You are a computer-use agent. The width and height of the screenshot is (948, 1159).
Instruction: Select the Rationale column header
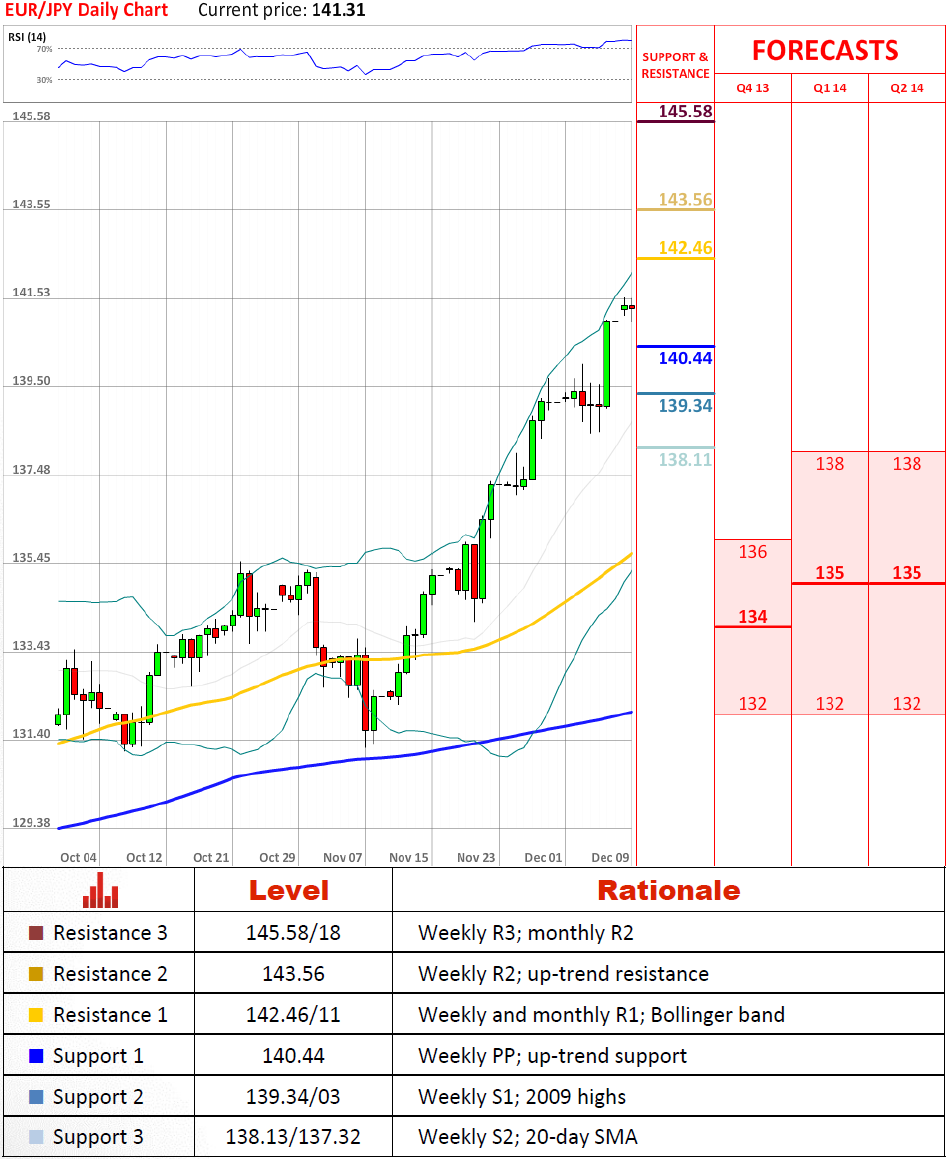(668, 890)
